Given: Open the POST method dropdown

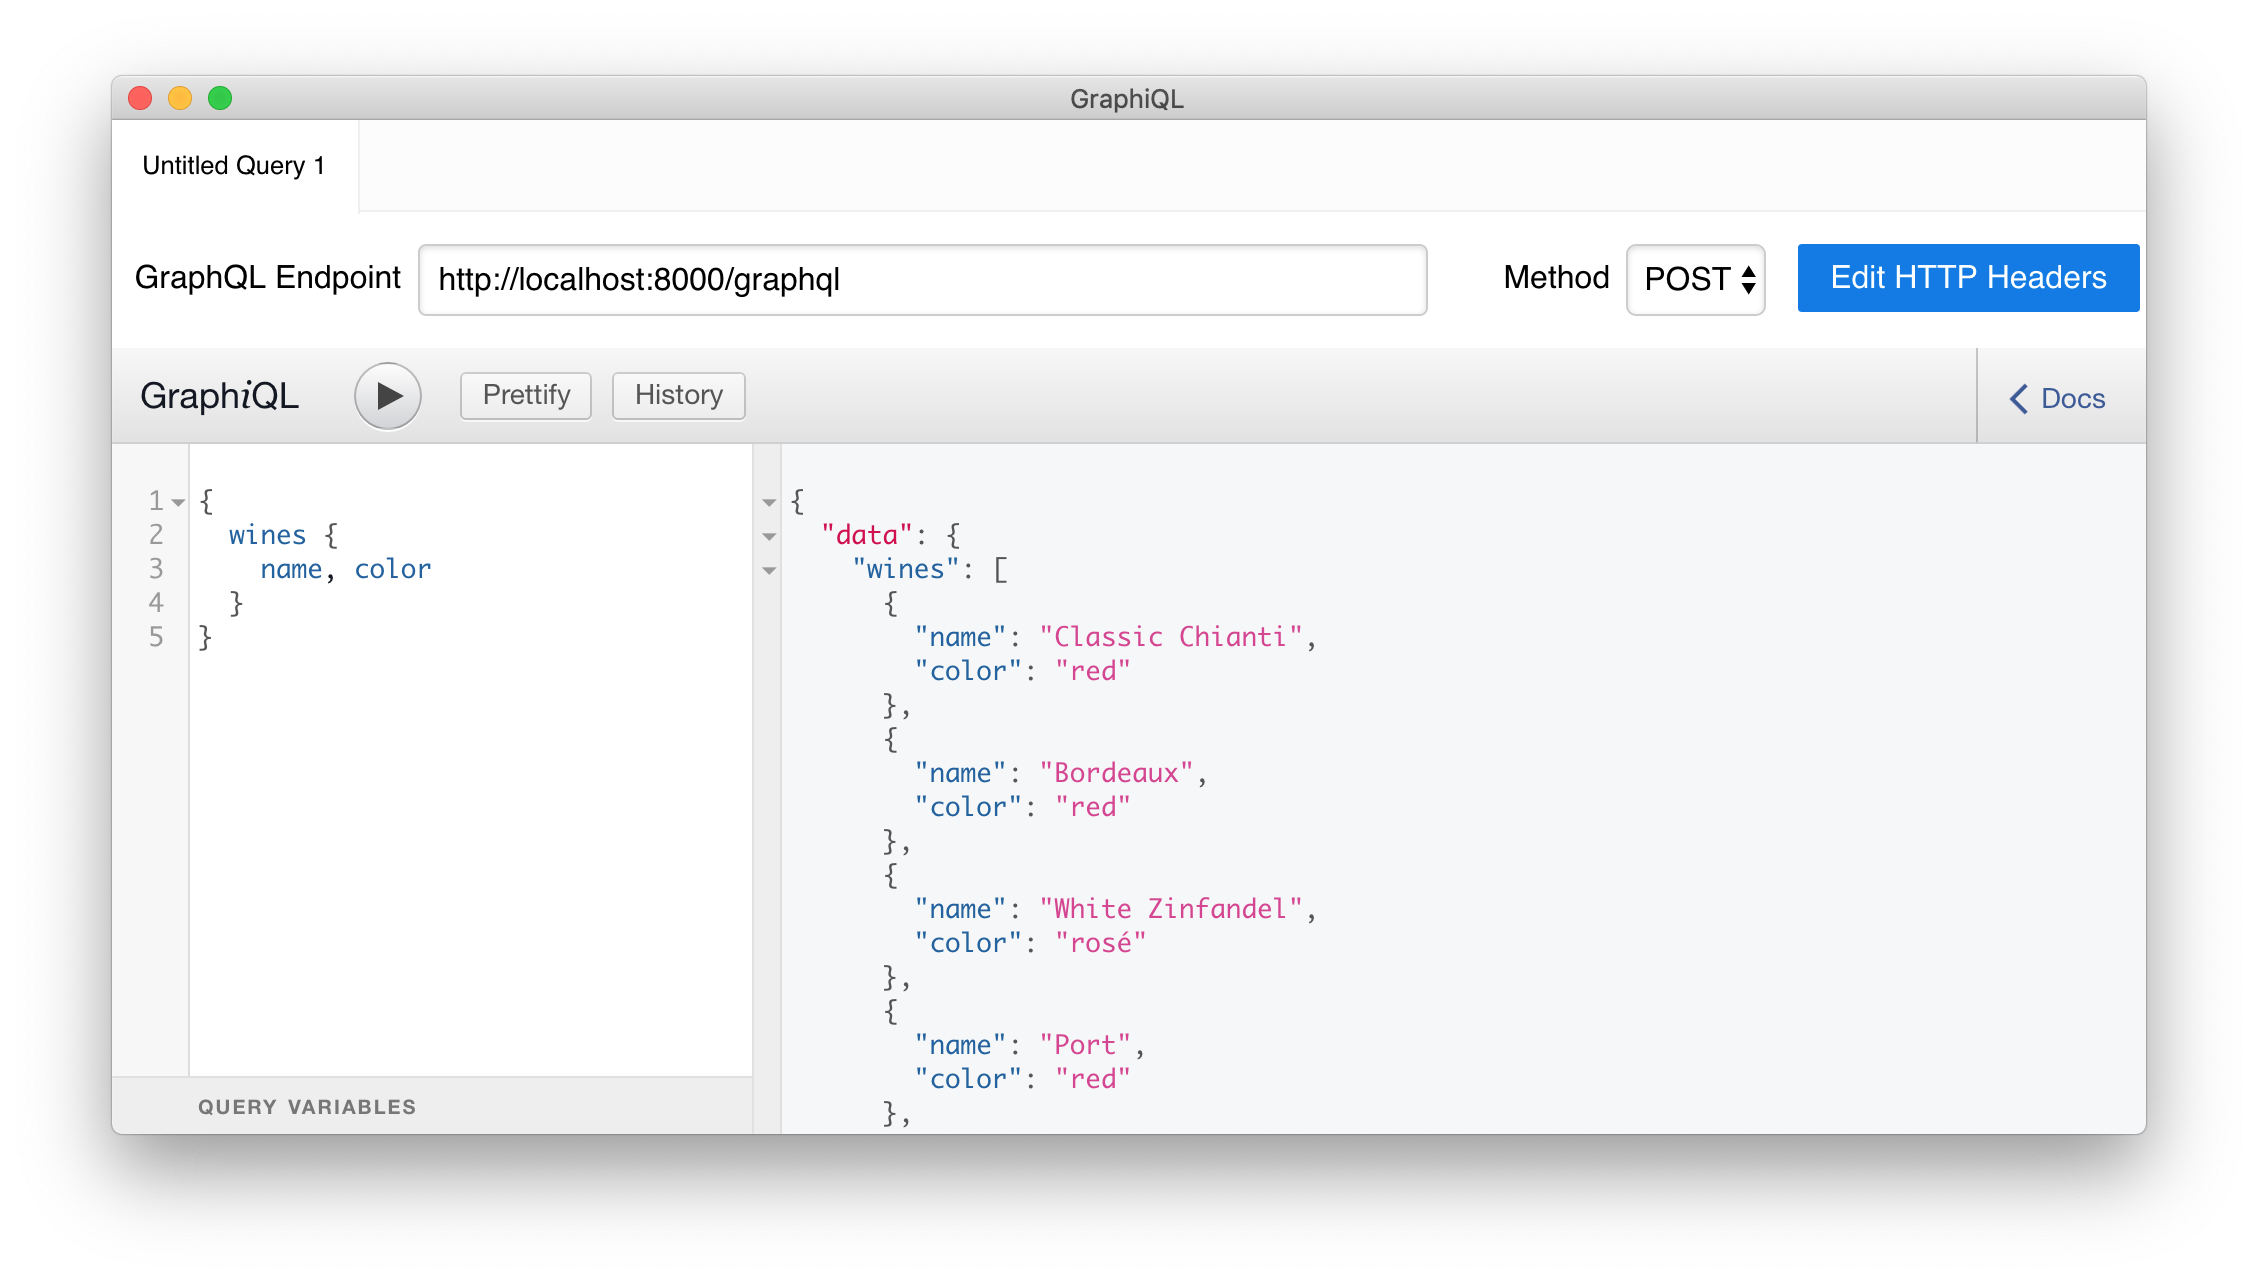Looking at the screenshot, I should [1695, 279].
